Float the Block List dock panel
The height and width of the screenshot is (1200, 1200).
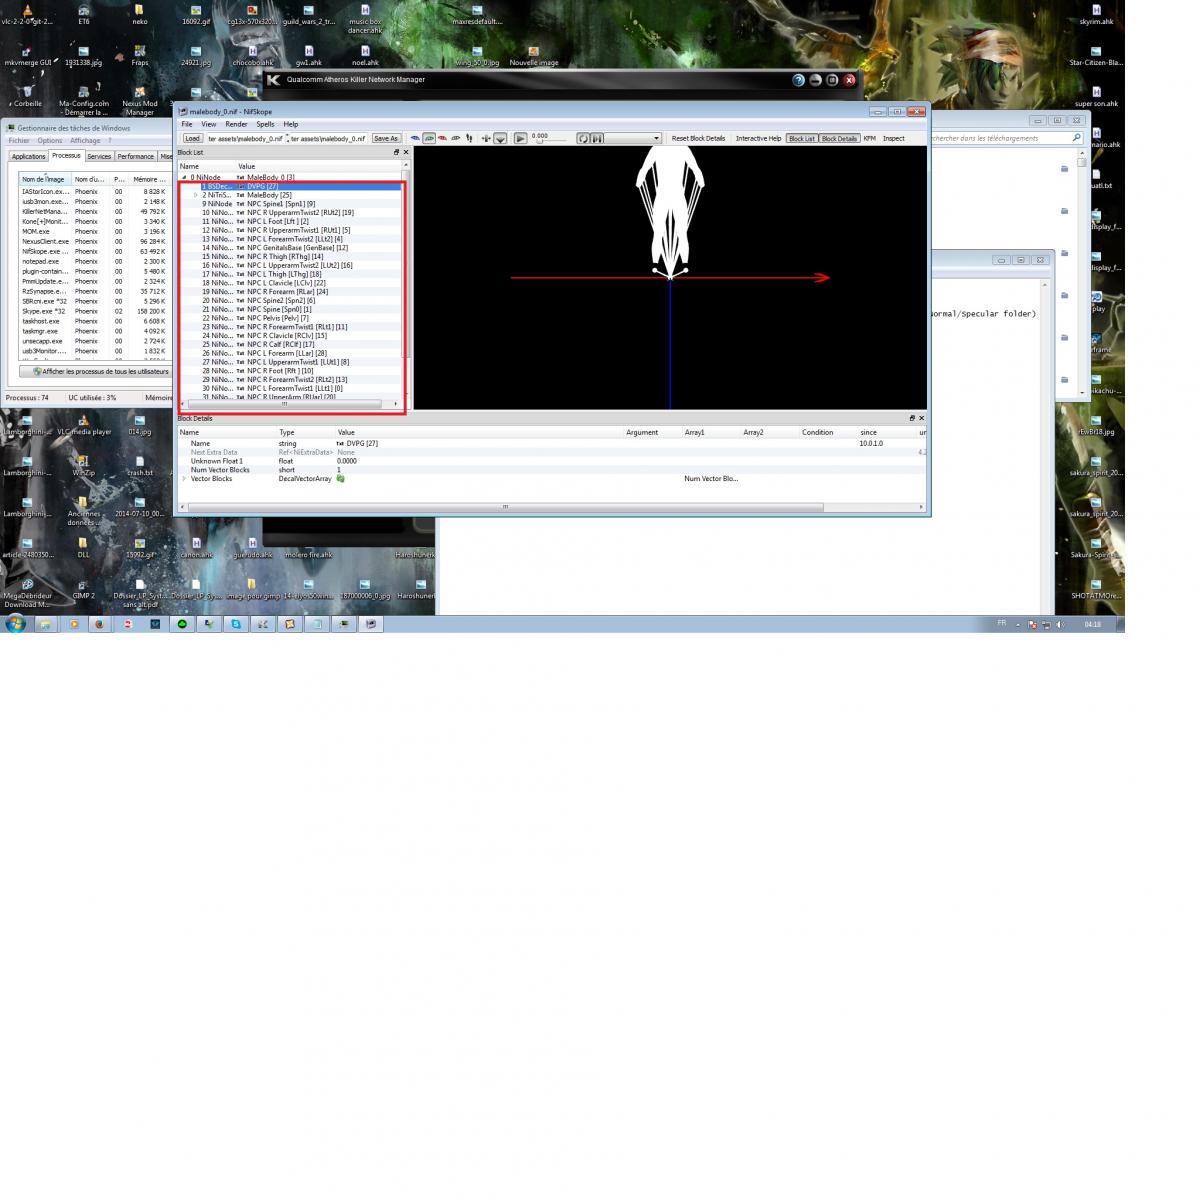click(396, 152)
